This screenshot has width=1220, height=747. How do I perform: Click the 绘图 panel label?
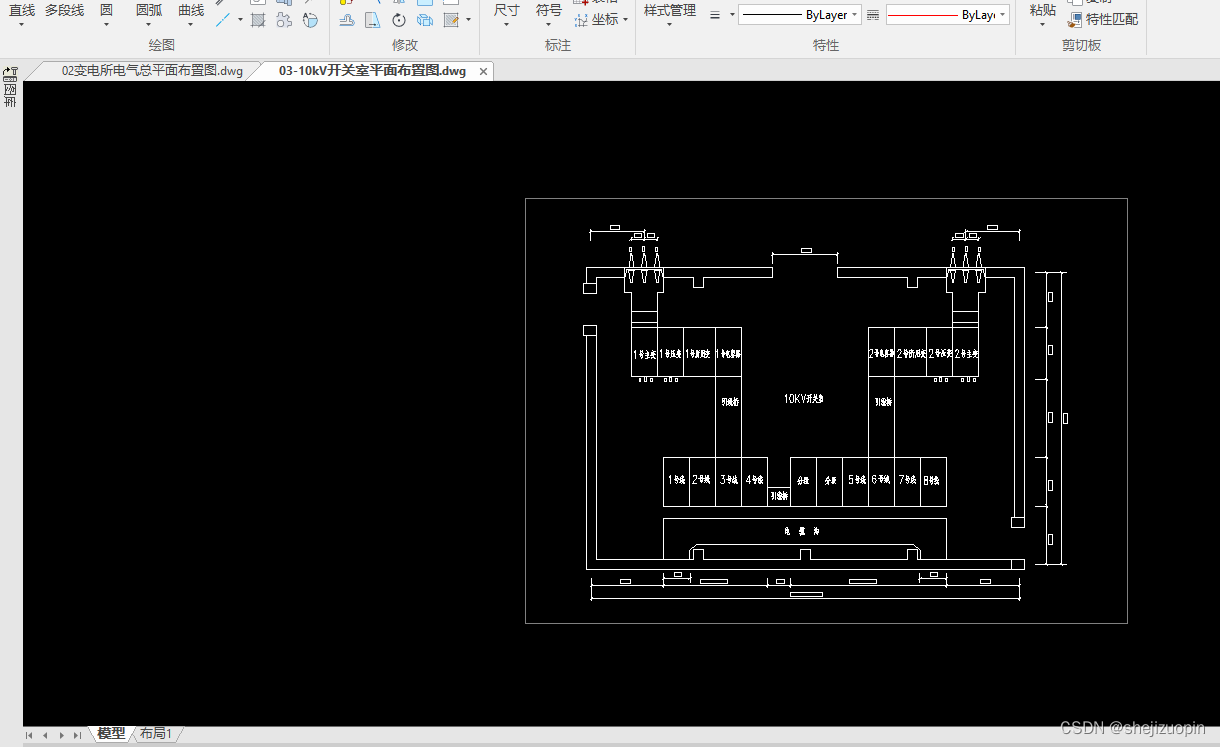tap(162, 45)
